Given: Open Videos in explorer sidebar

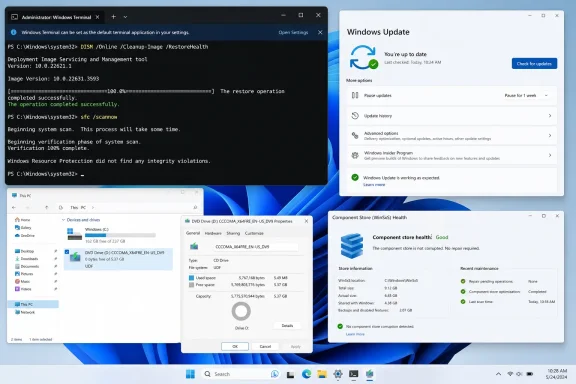Looking at the screenshot, I should pyautogui.click(x=23, y=289).
